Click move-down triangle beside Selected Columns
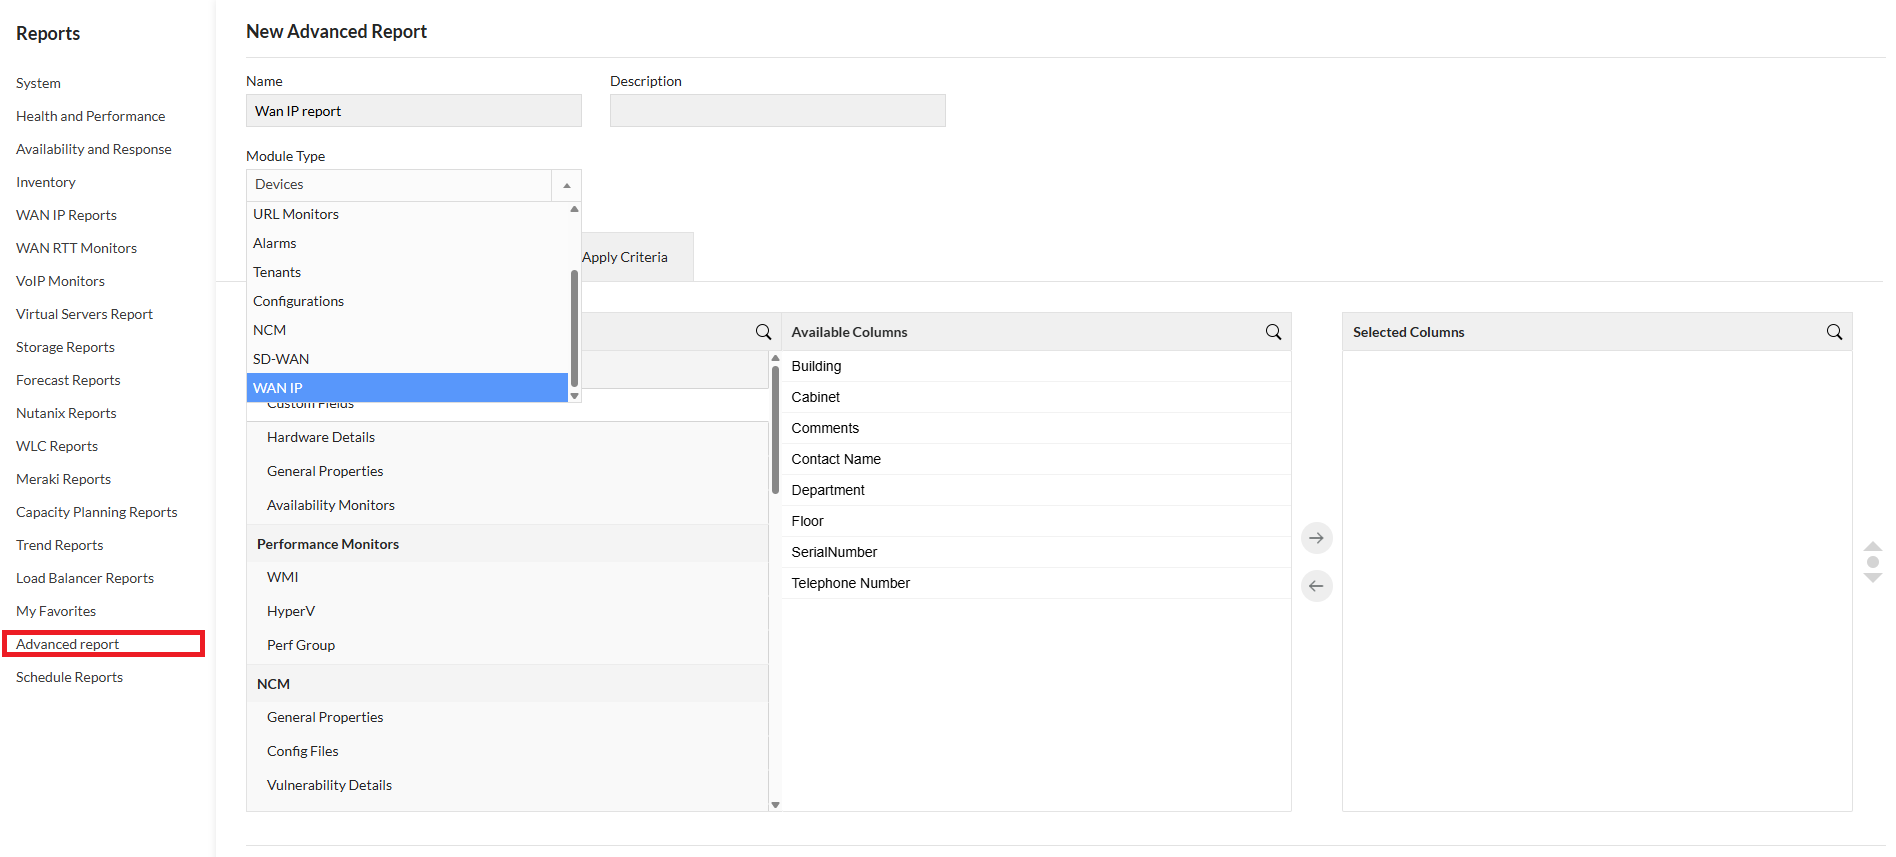 tap(1873, 578)
